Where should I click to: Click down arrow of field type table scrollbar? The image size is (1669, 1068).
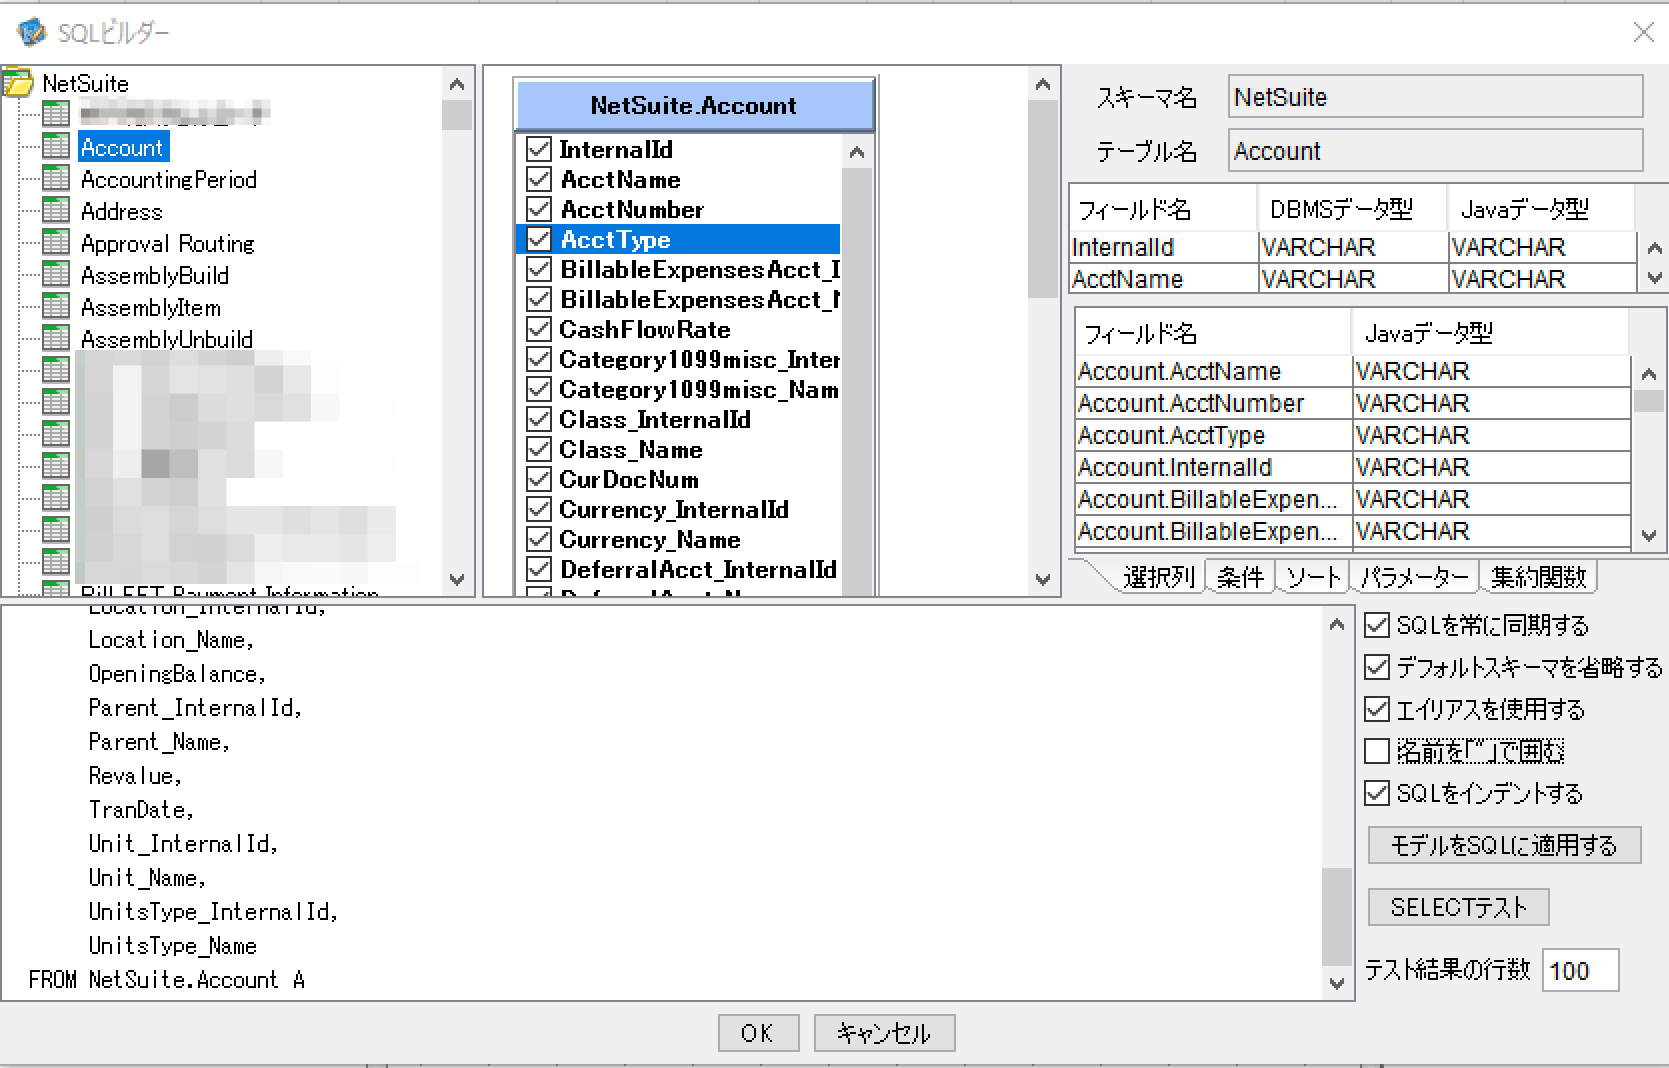tap(1654, 278)
